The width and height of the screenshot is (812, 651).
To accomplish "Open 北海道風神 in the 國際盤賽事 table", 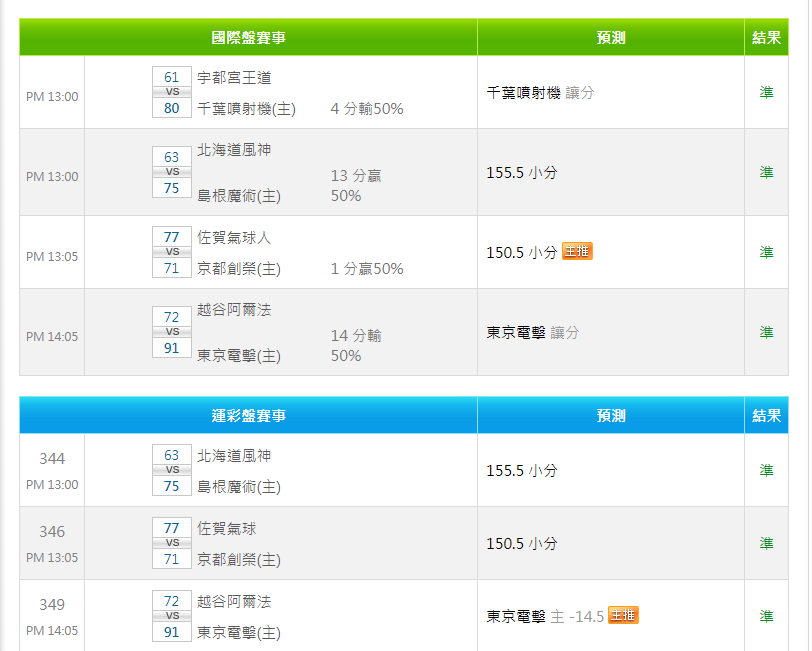I will 234,150.
